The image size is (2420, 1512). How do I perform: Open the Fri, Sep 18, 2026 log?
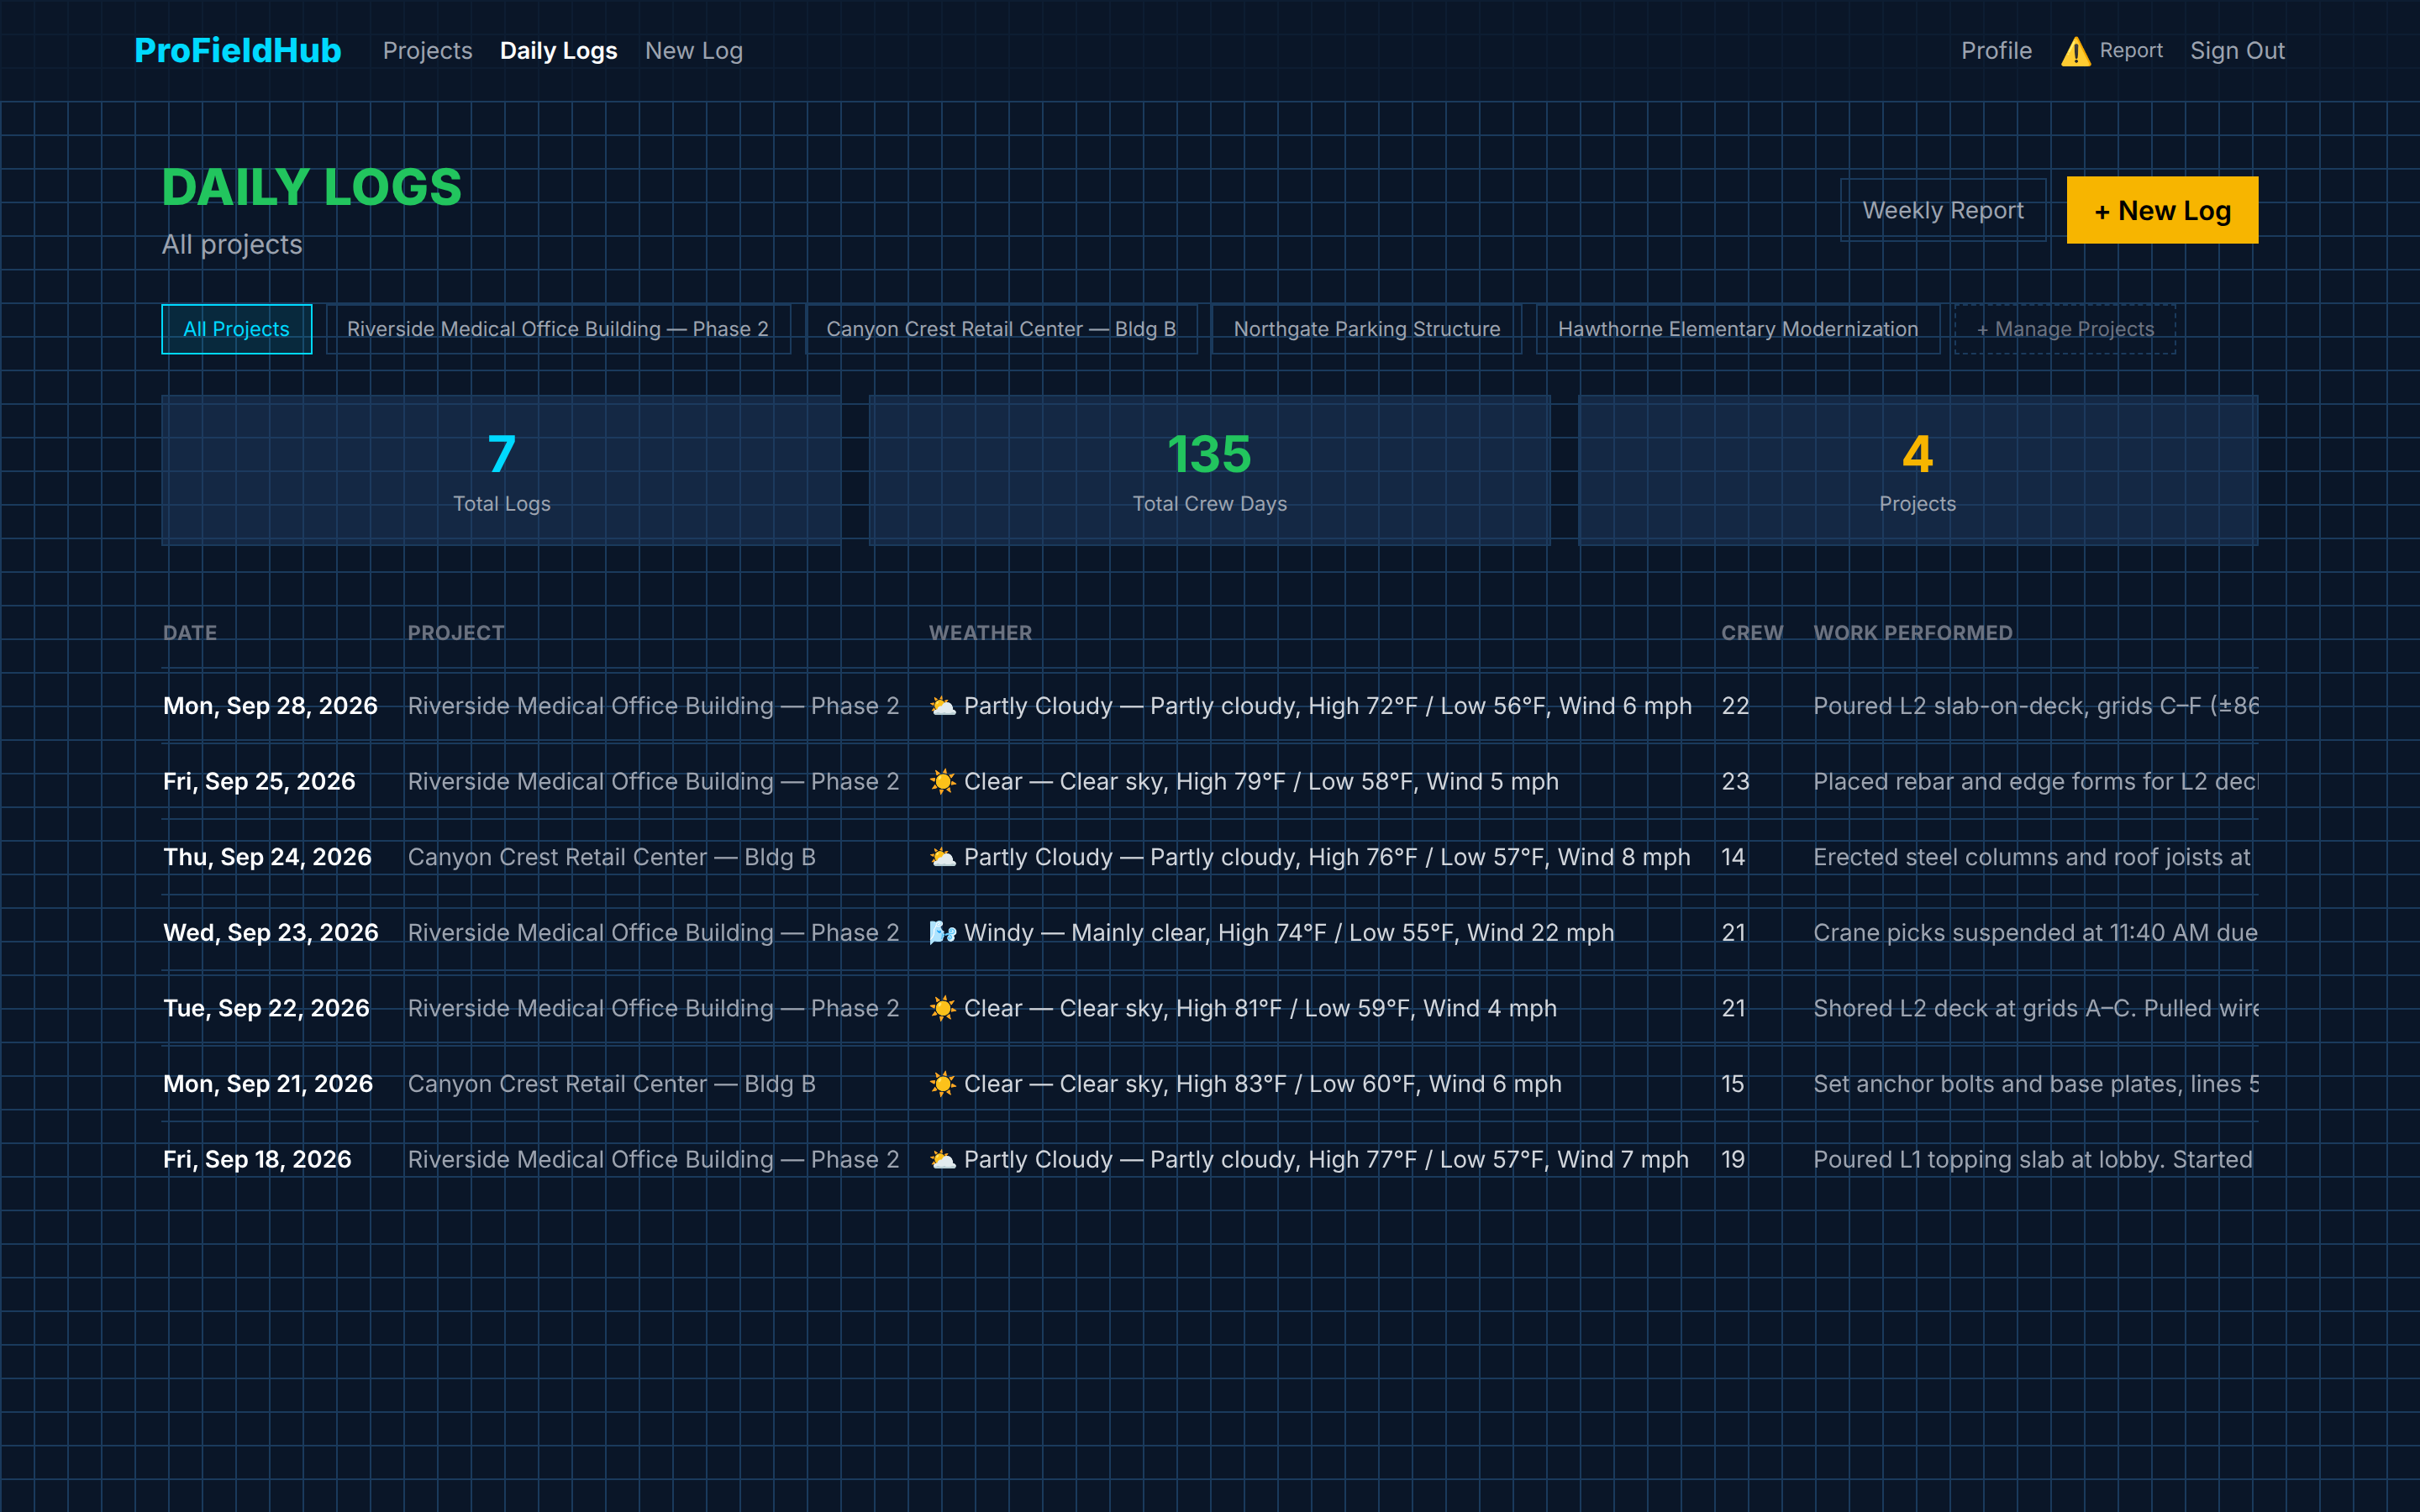coord(1210,1159)
